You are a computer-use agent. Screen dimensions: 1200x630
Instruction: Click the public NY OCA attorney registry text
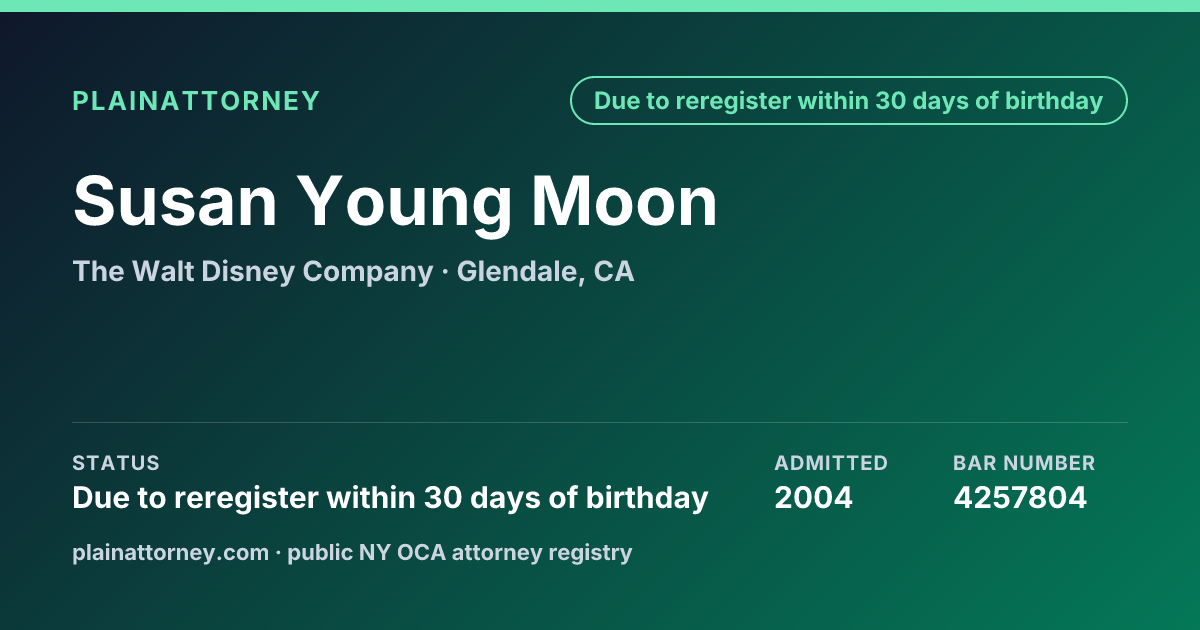click(460, 552)
